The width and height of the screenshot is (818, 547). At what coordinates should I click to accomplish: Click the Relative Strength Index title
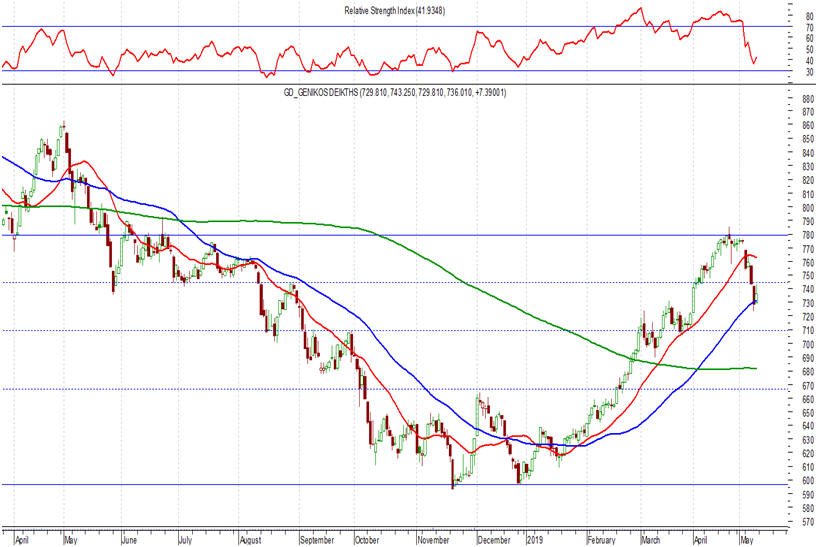click(409, 10)
